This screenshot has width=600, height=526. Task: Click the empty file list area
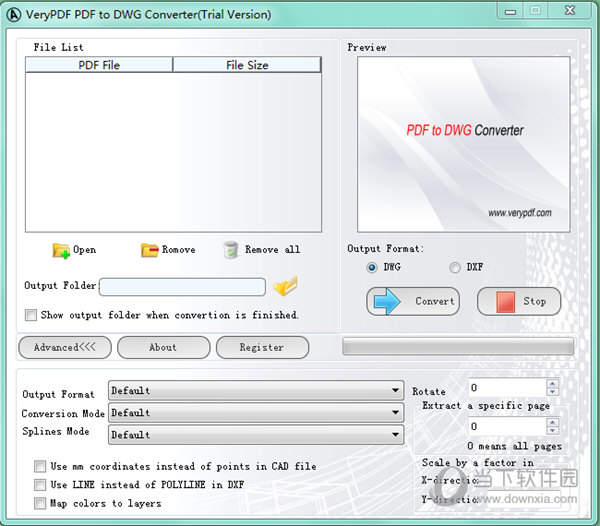pyautogui.click(x=173, y=152)
